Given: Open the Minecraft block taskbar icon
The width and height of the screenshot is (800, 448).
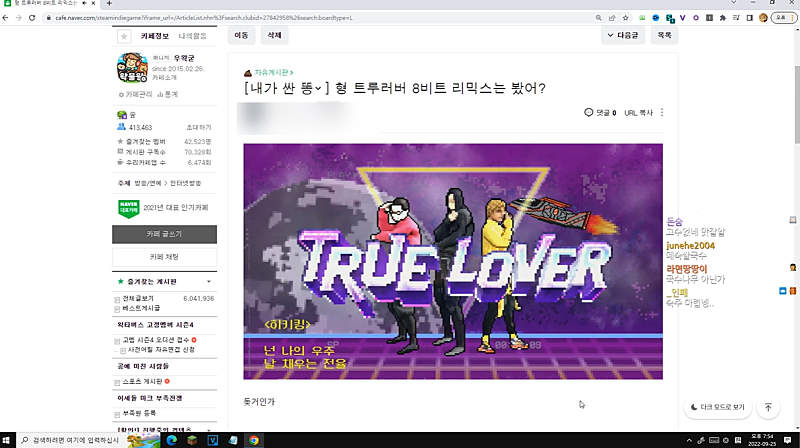Looking at the screenshot, I should [192, 440].
